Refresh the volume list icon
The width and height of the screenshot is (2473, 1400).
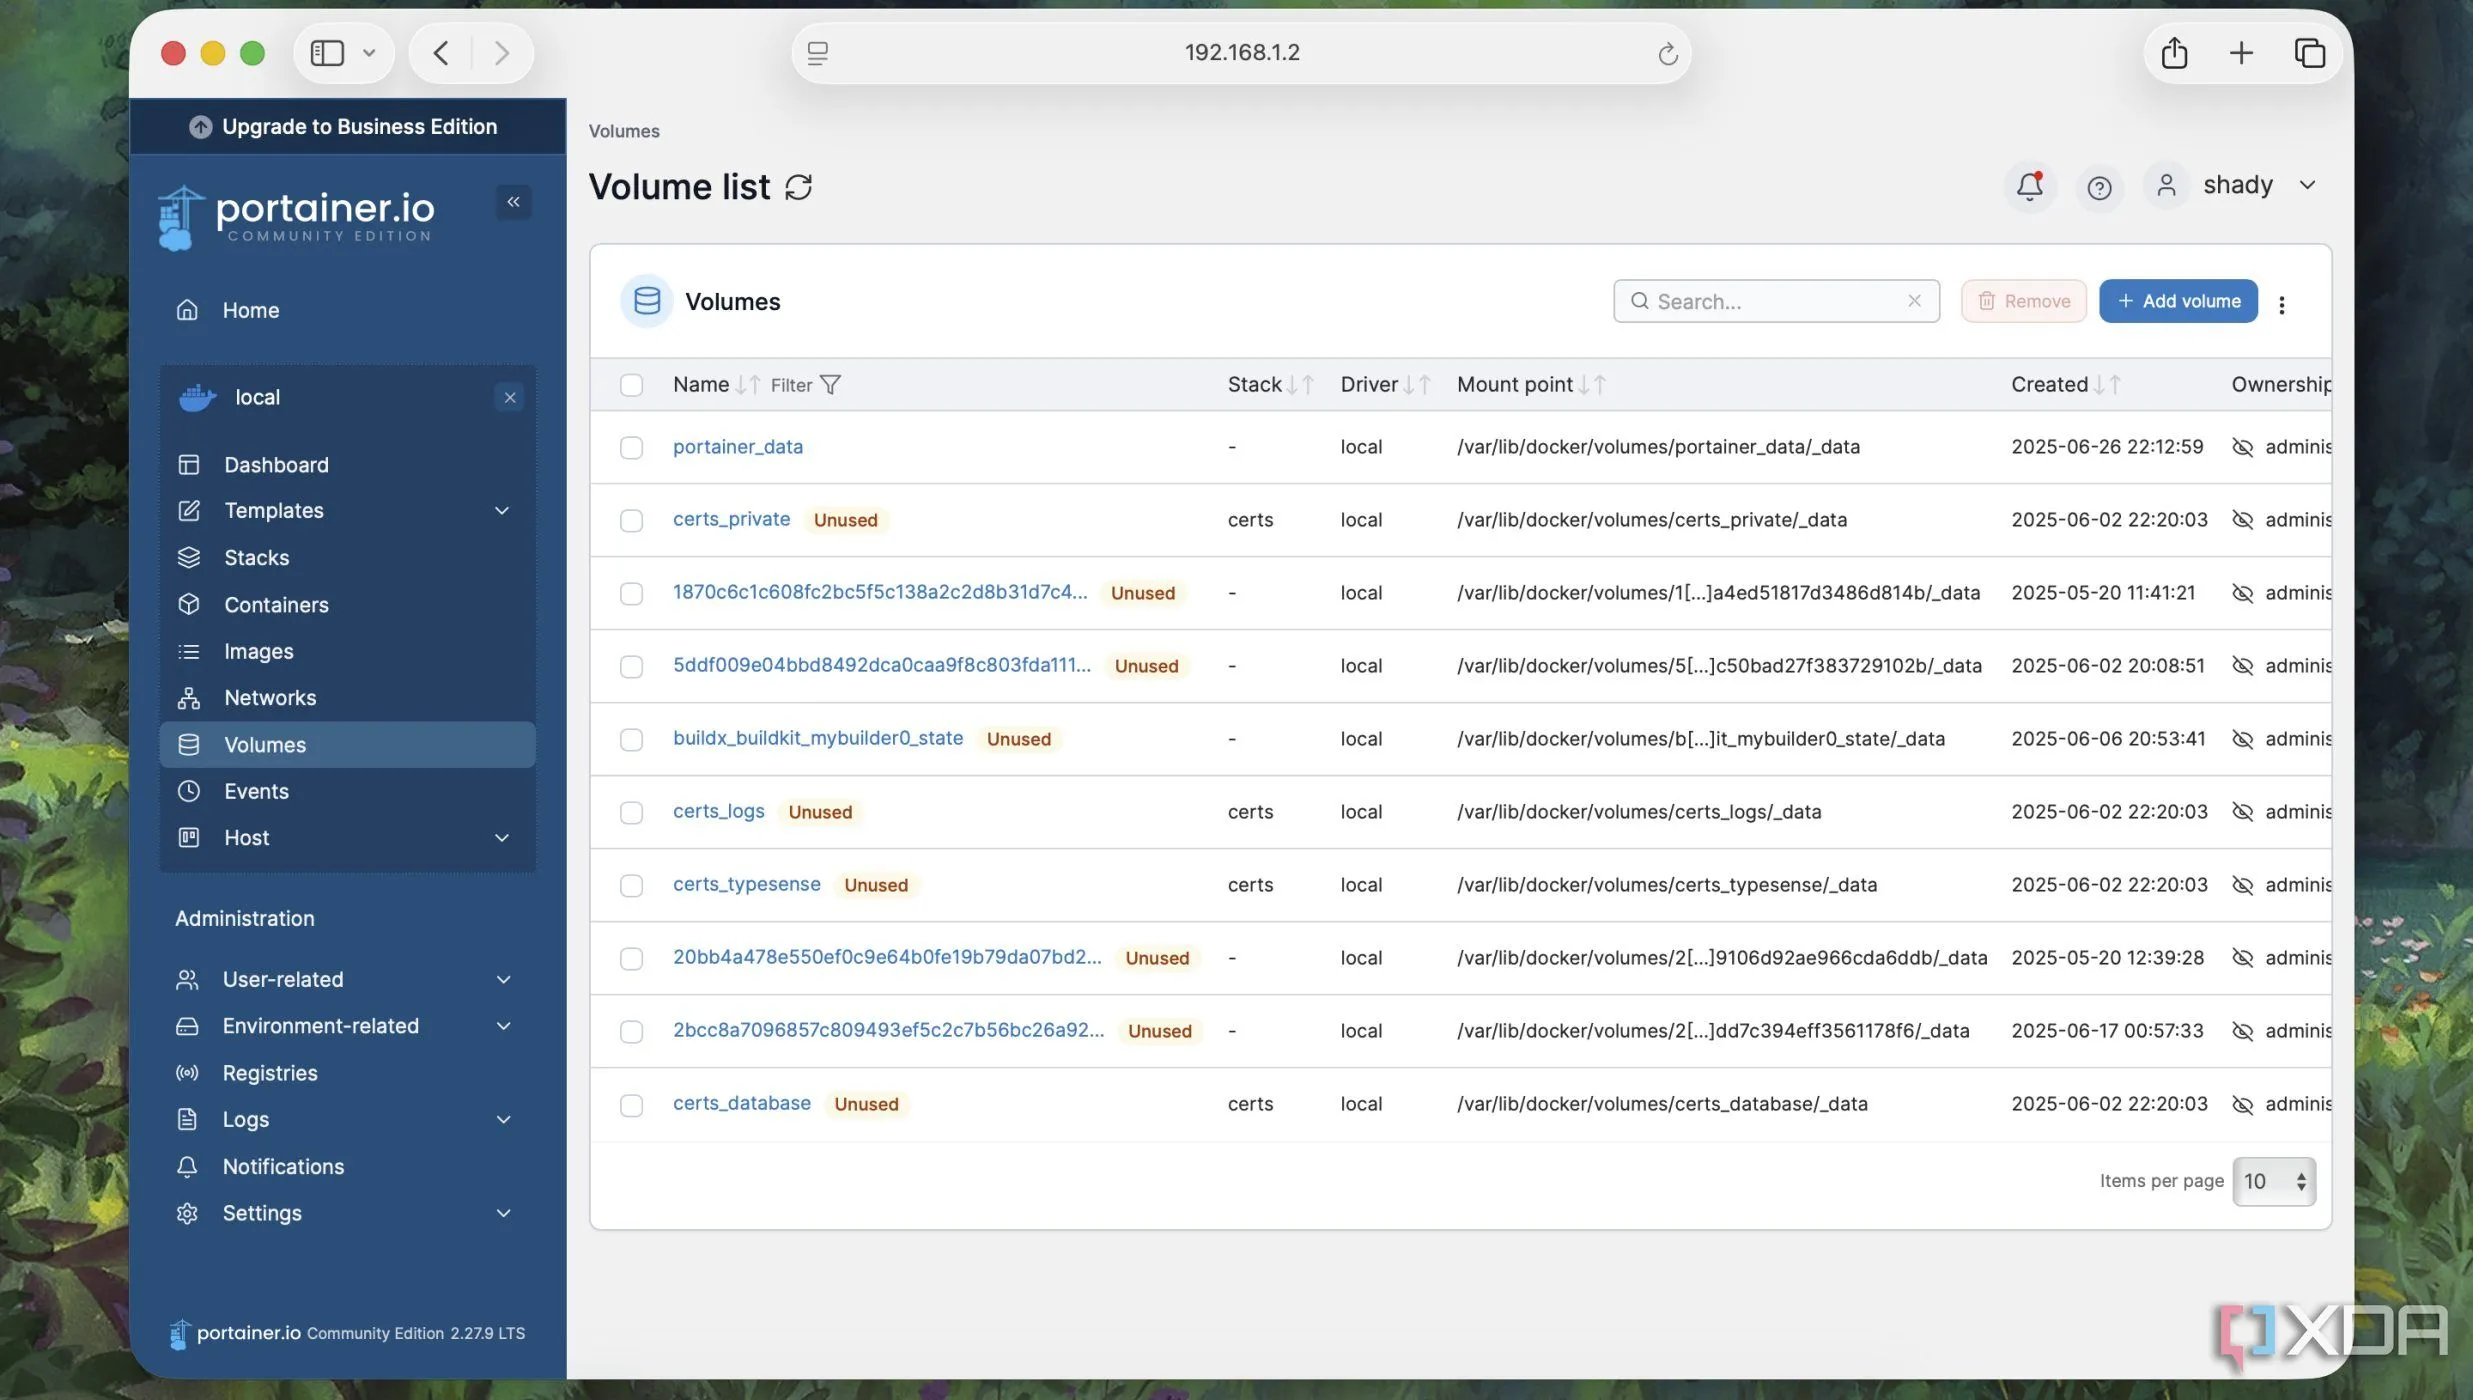[798, 187]
